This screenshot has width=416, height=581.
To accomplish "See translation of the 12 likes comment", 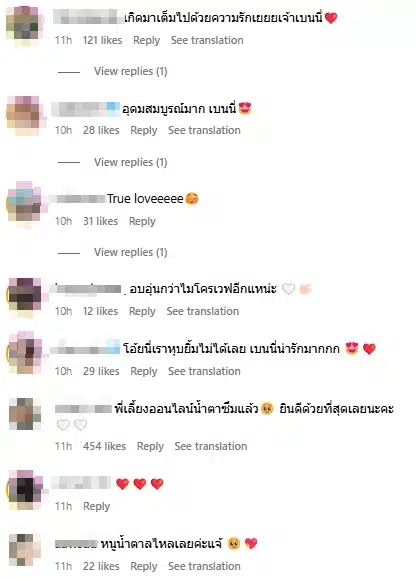I will [x=203, y=311].
